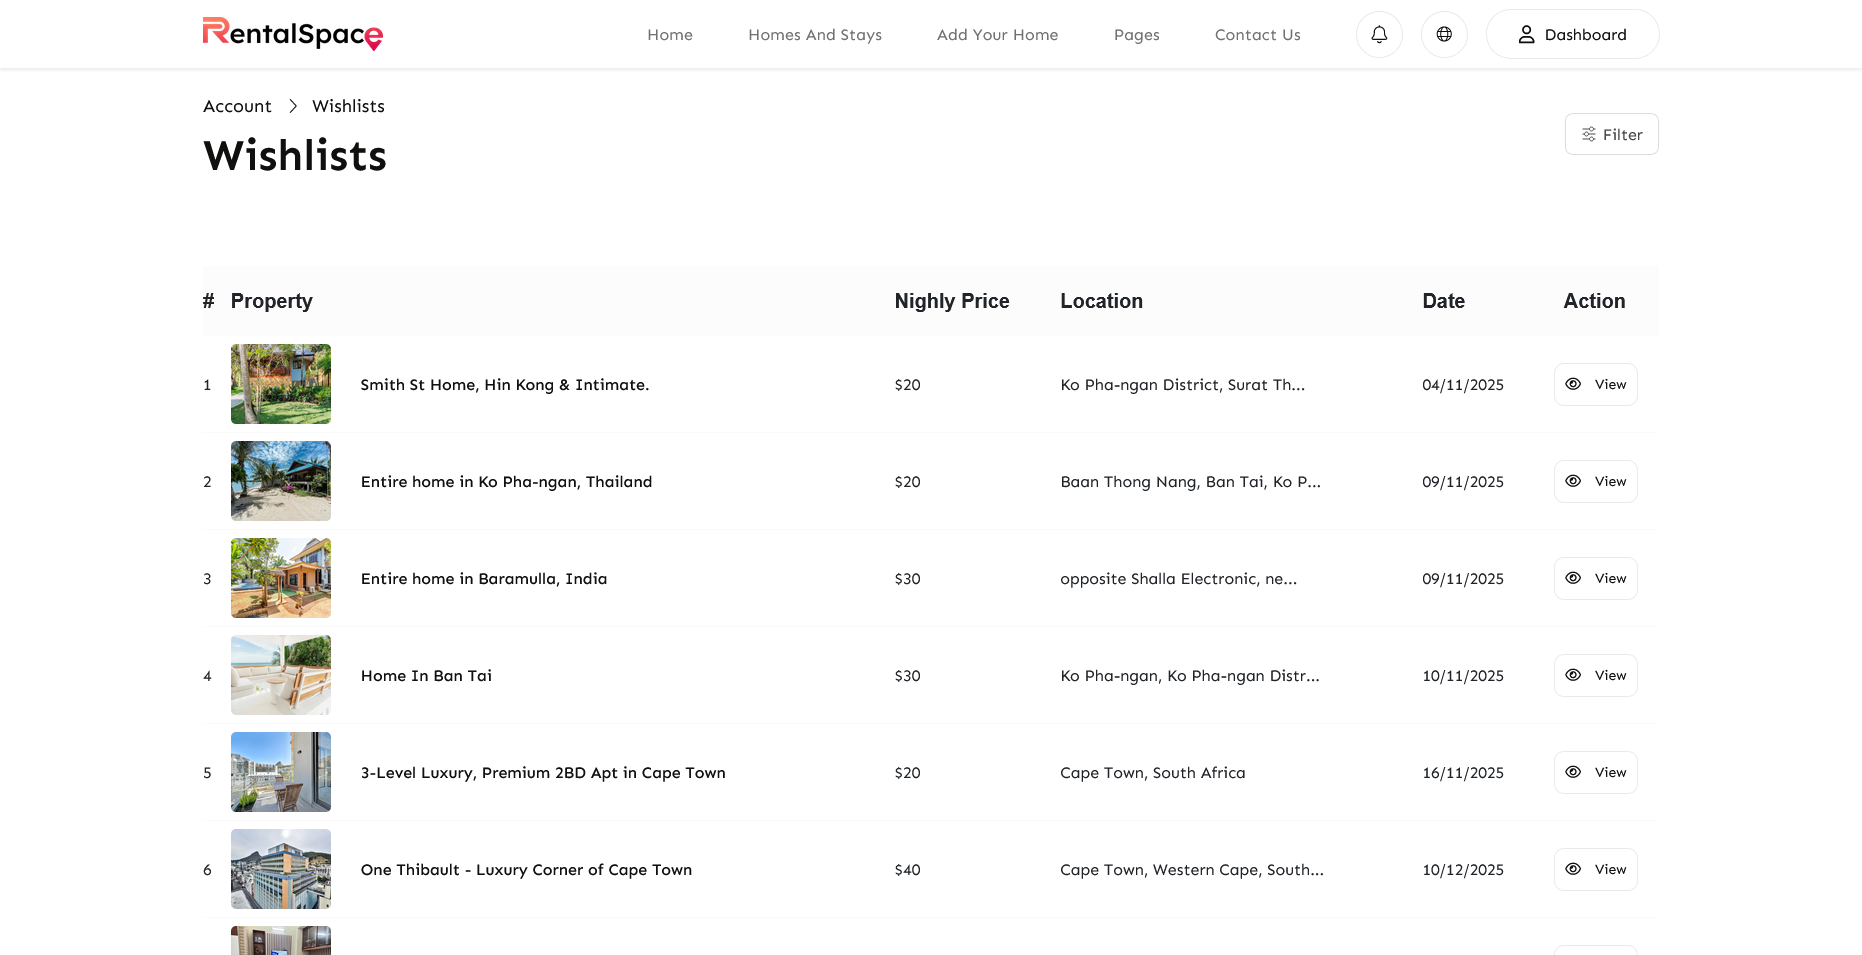Open the Baramulla home thumbnail
Image resolution: width=1862 pixels, height=955 pixels.
pos(281,578)
